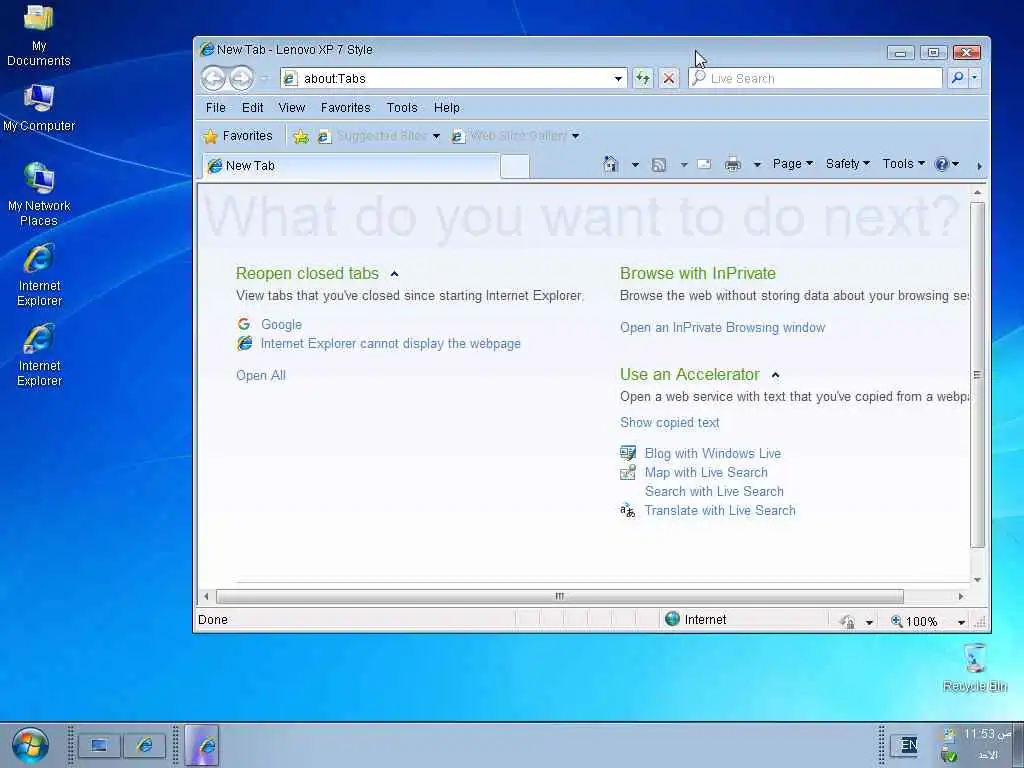Open My Documents desktop icon
The width and height of the screenshot is (1024, 768).
[x=39, y=36]
